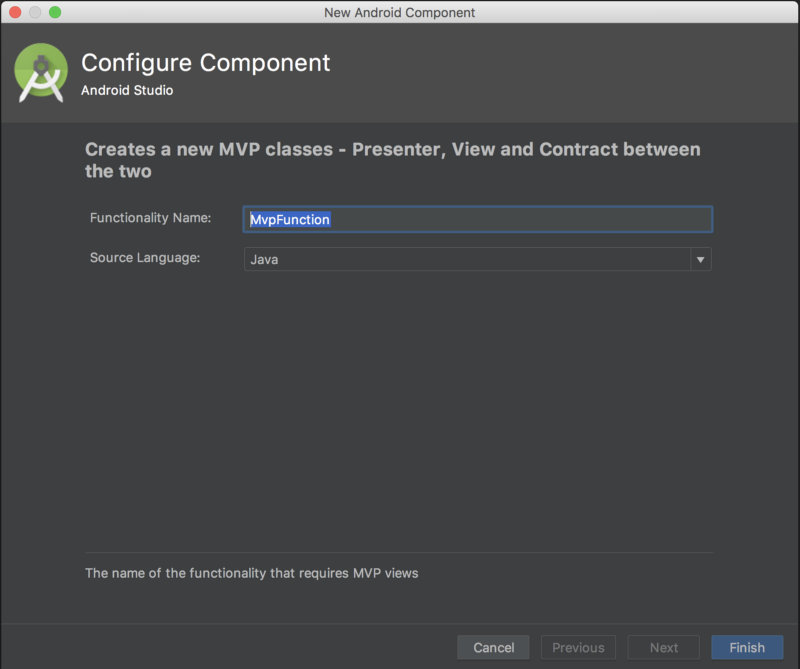800x669 pixels.
Task: Click the New Android Component title bar
Action: [400, 12]
